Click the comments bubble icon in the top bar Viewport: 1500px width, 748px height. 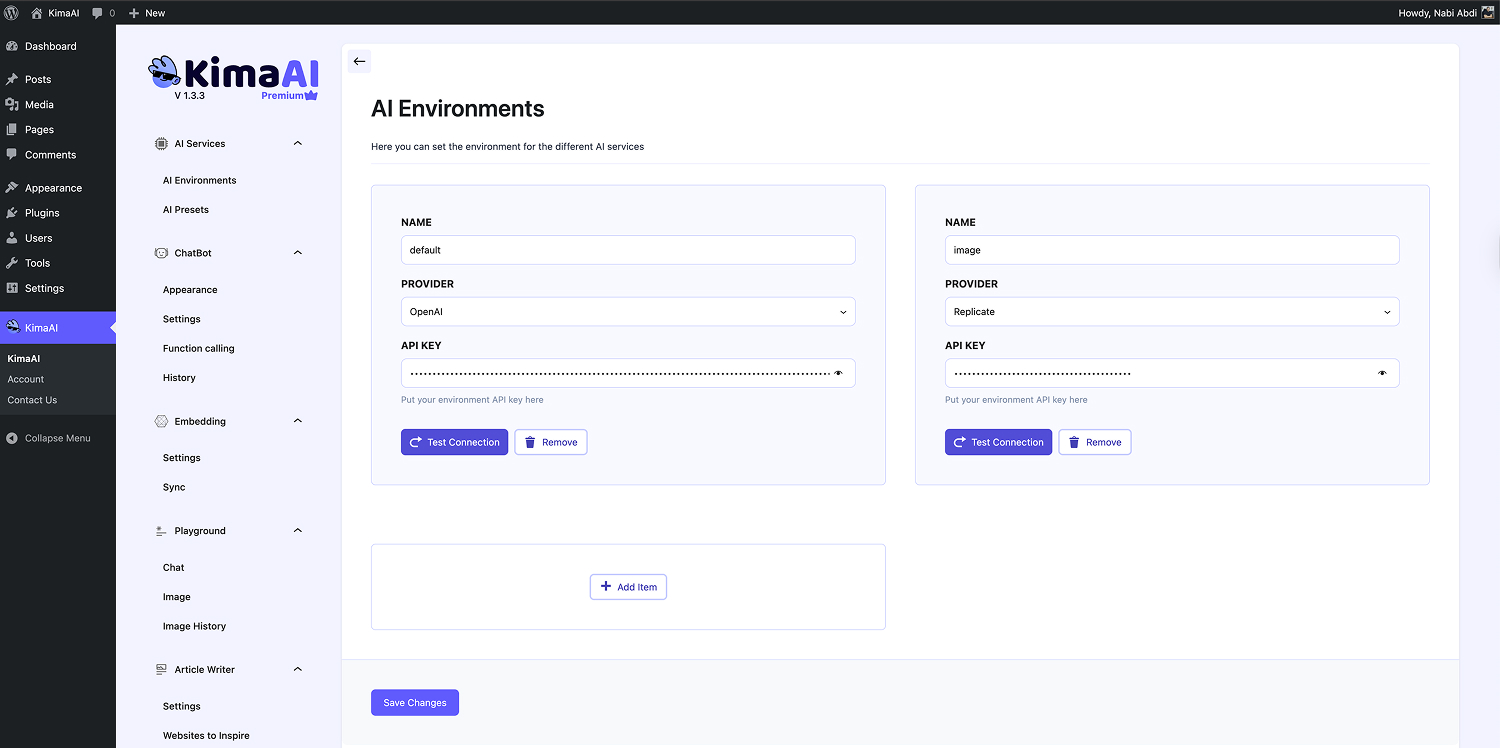(x=98, y=13)
